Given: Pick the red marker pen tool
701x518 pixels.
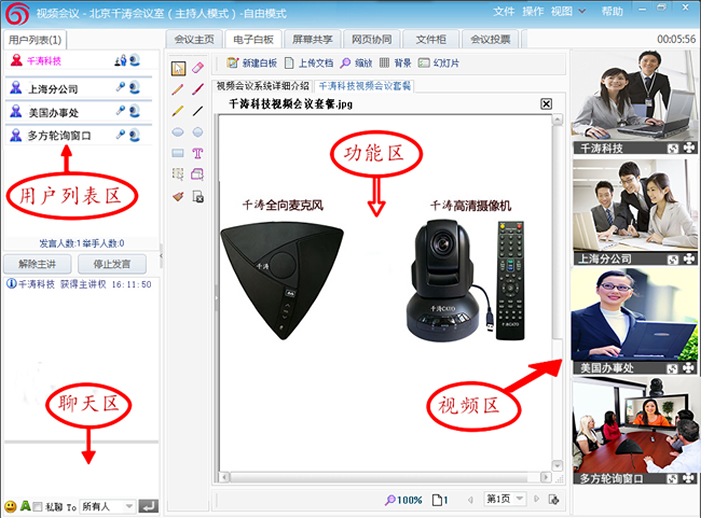Looking at the screenshot, I should 198,89.
